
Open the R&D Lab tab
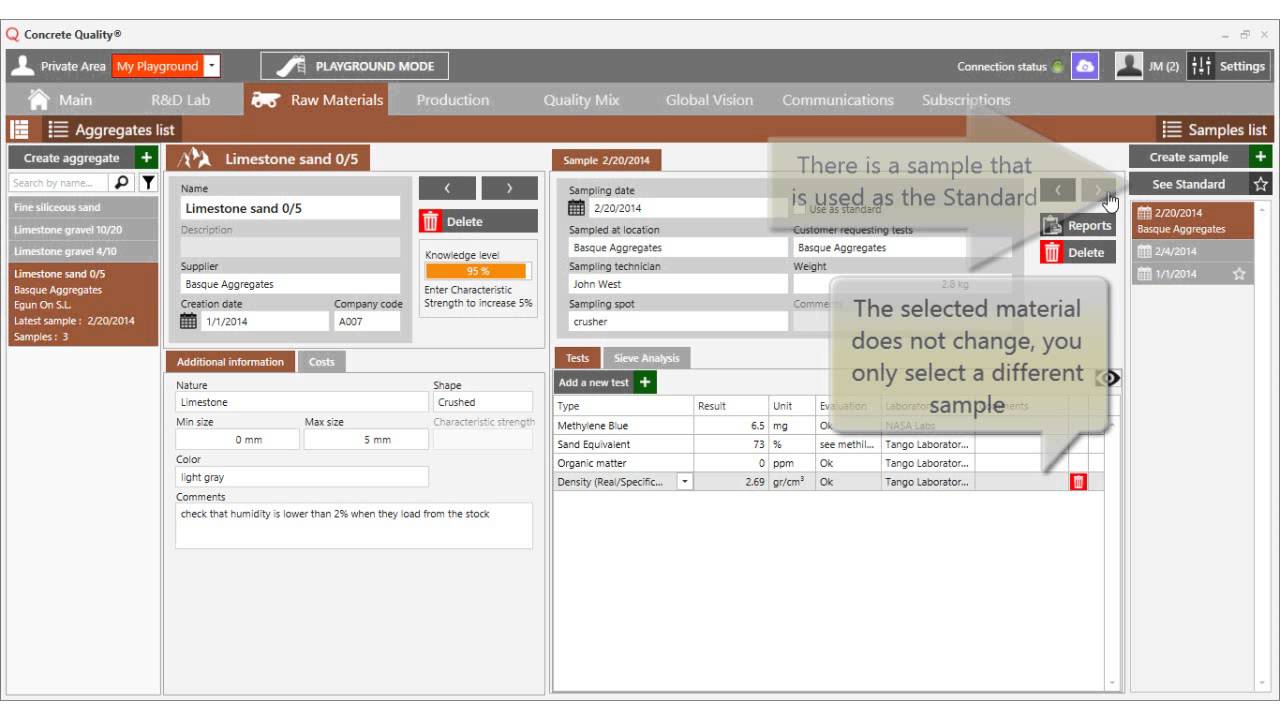pyautogui.click(x=181, y=100)
